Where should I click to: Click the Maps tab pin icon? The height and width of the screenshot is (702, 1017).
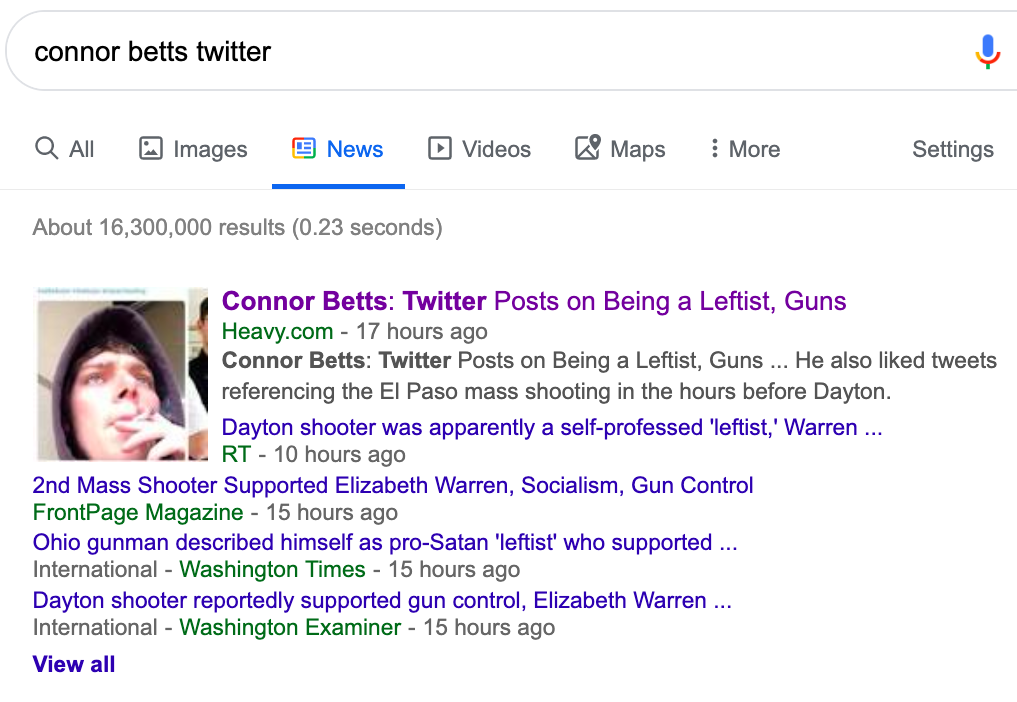pyautogui.click(x=587, y=149)
